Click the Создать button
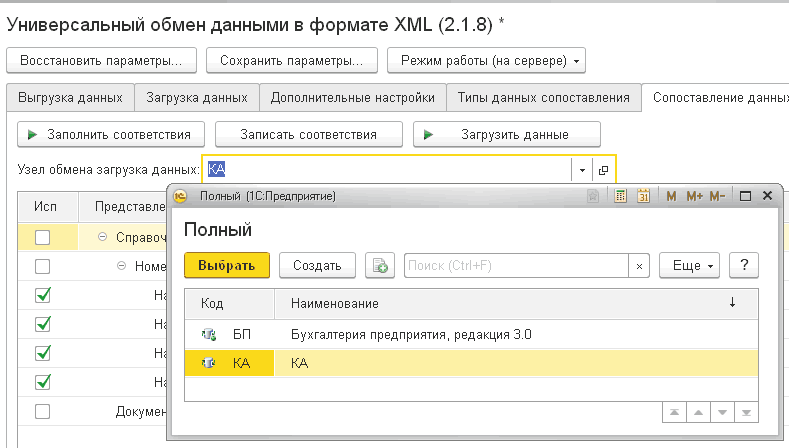789x448 pixels. (x=318, y=265)
